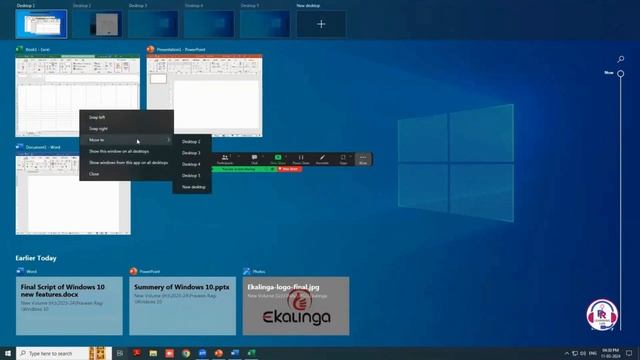640x360 pixels.
Task: Expand the Chat caret in Zoom toolbar
Action: (x=263, y=156)
